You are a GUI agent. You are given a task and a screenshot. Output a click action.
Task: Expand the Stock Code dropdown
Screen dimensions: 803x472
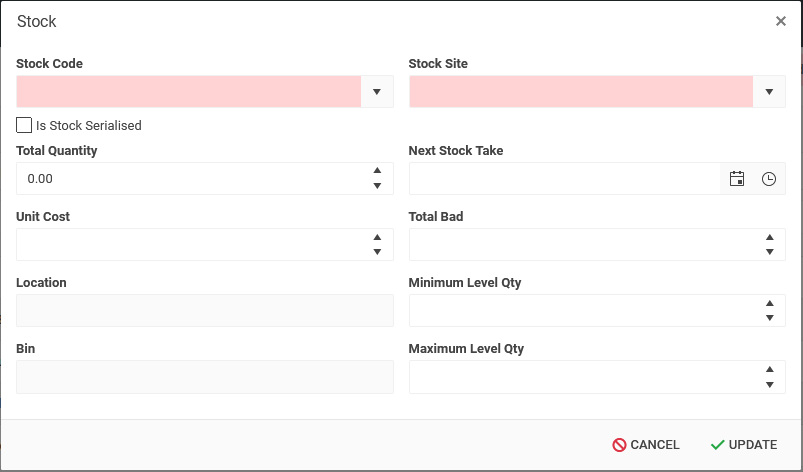377,92
